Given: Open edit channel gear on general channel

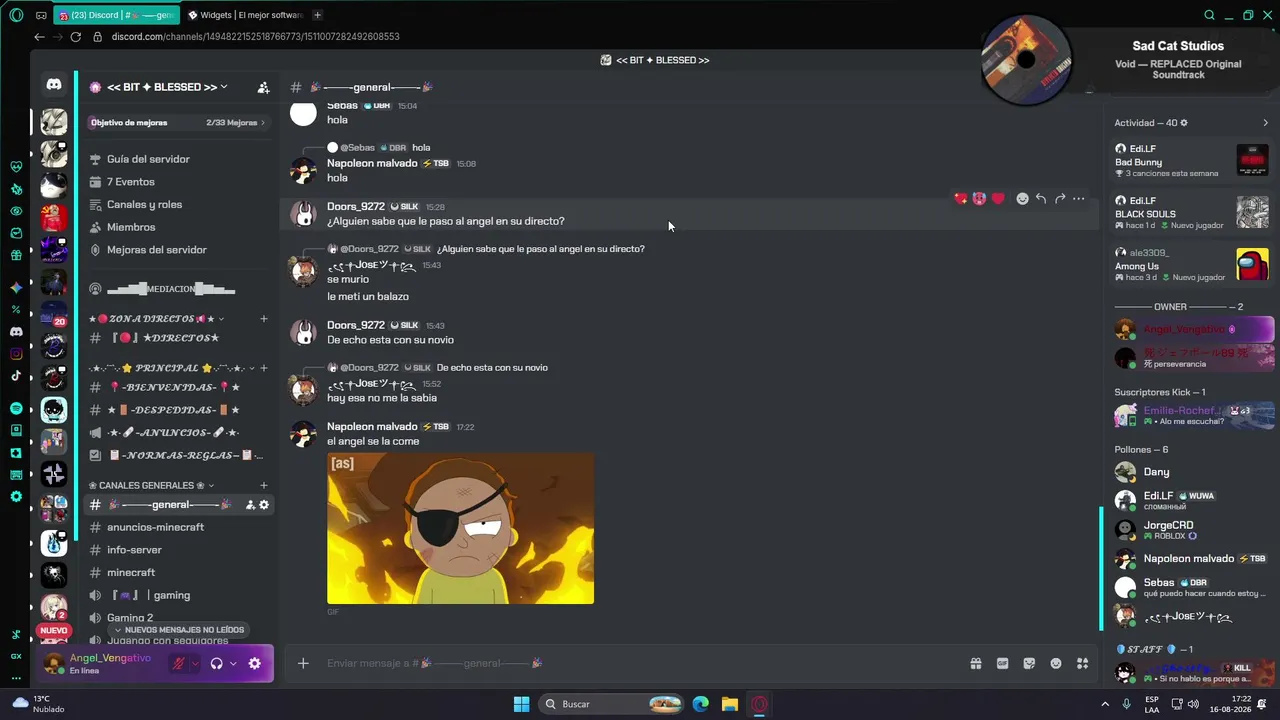Looking at the screenshot, I should pos(264,505).
